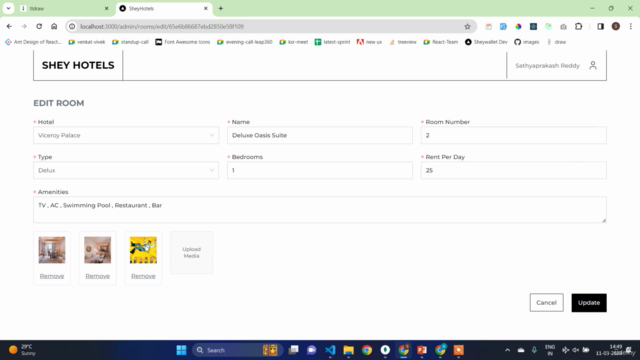Screen dimensions: 640x360
Task: Open the Hotel dropdown
Action: pos(126,135)
